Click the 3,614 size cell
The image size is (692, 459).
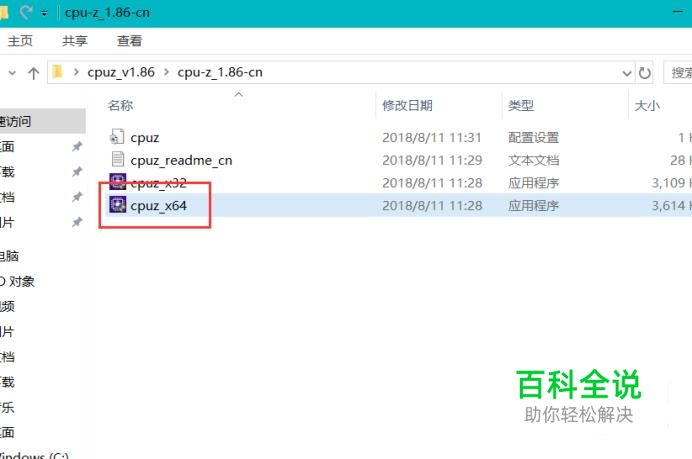[x=671, y=206]
